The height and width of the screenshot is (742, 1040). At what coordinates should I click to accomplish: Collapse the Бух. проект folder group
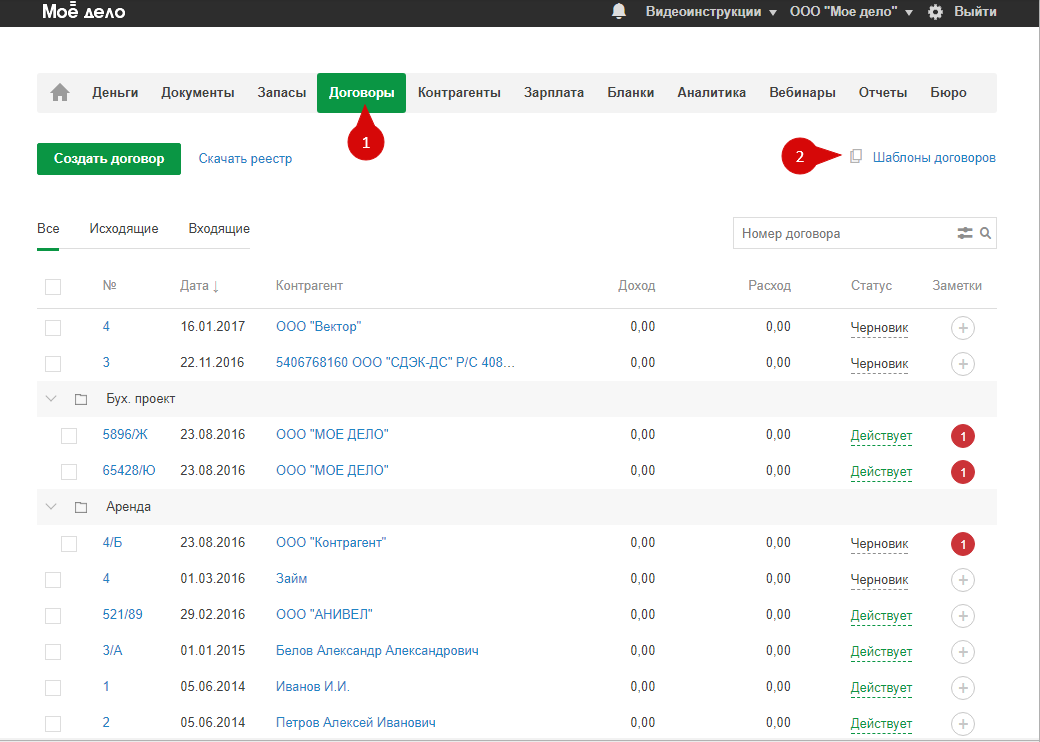[x=50, y=399]
